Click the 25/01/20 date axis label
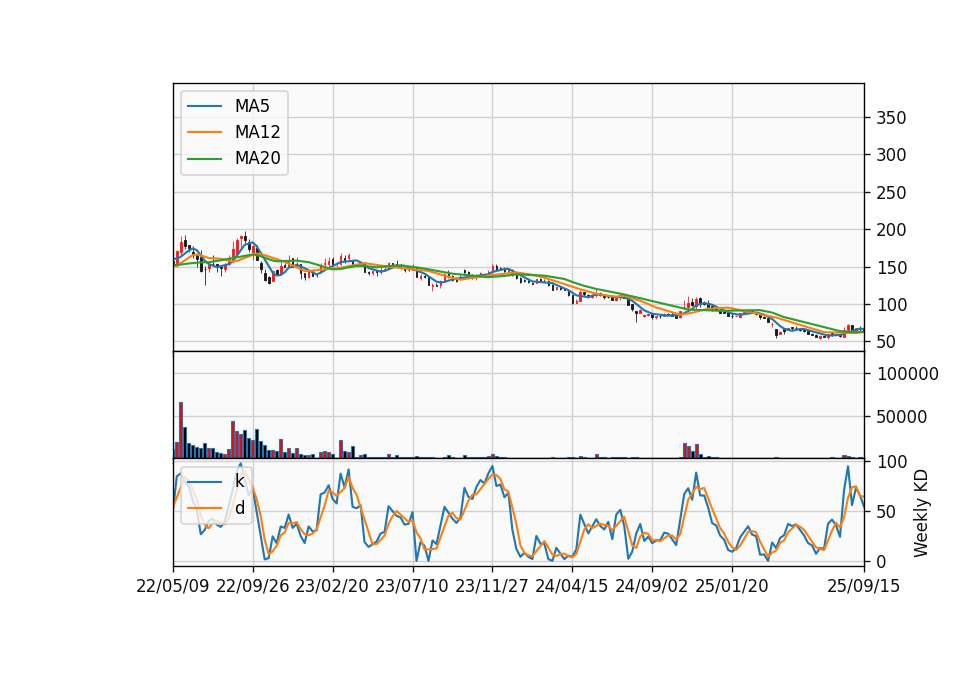This screenshot has width=960, height=690. [x=732, y=586]
